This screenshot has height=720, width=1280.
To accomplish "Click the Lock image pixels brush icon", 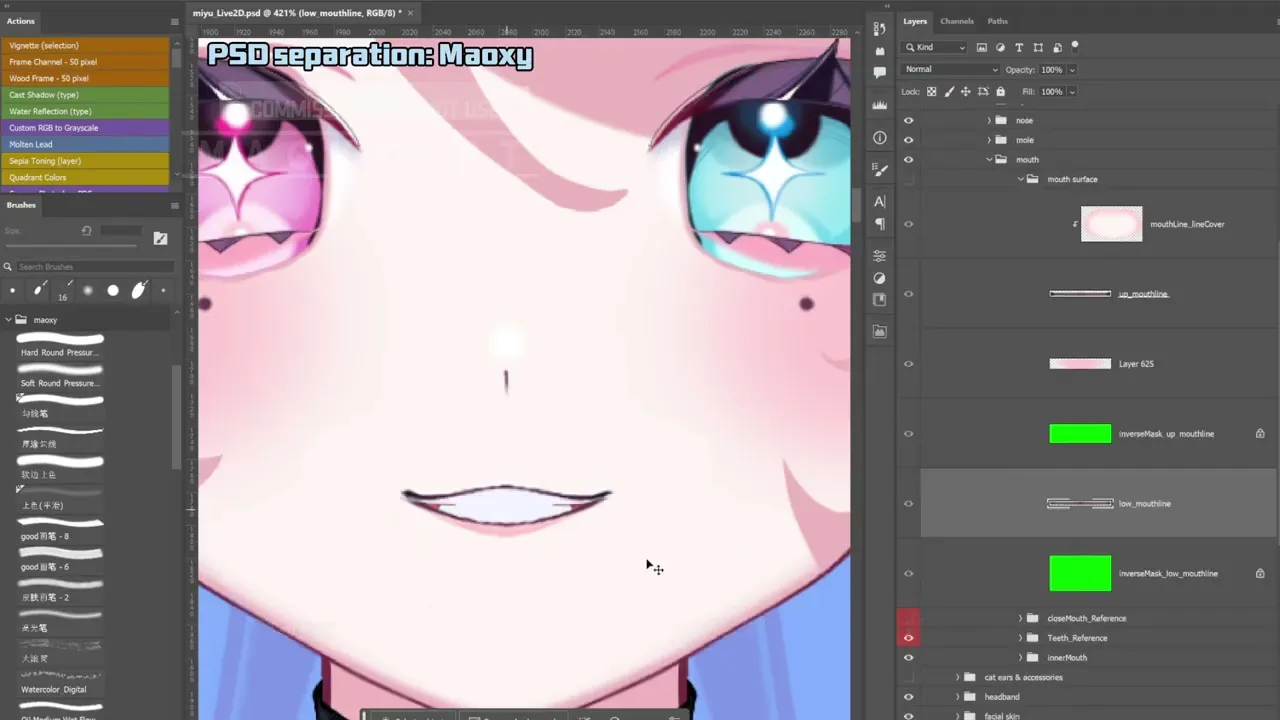I will pyautogui.click(x=949, y=91).
